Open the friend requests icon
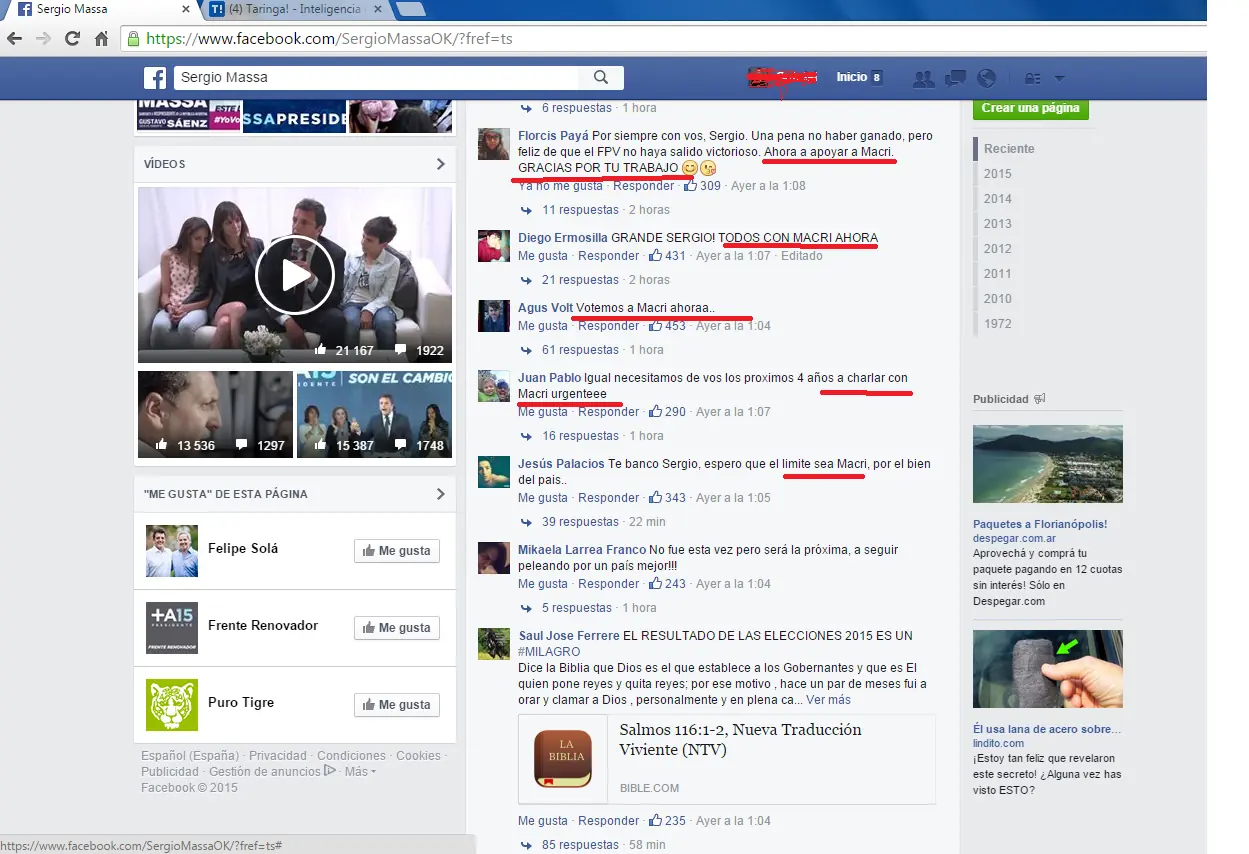The width and height of the screenshot is (1249, 854). click(924, 78)
